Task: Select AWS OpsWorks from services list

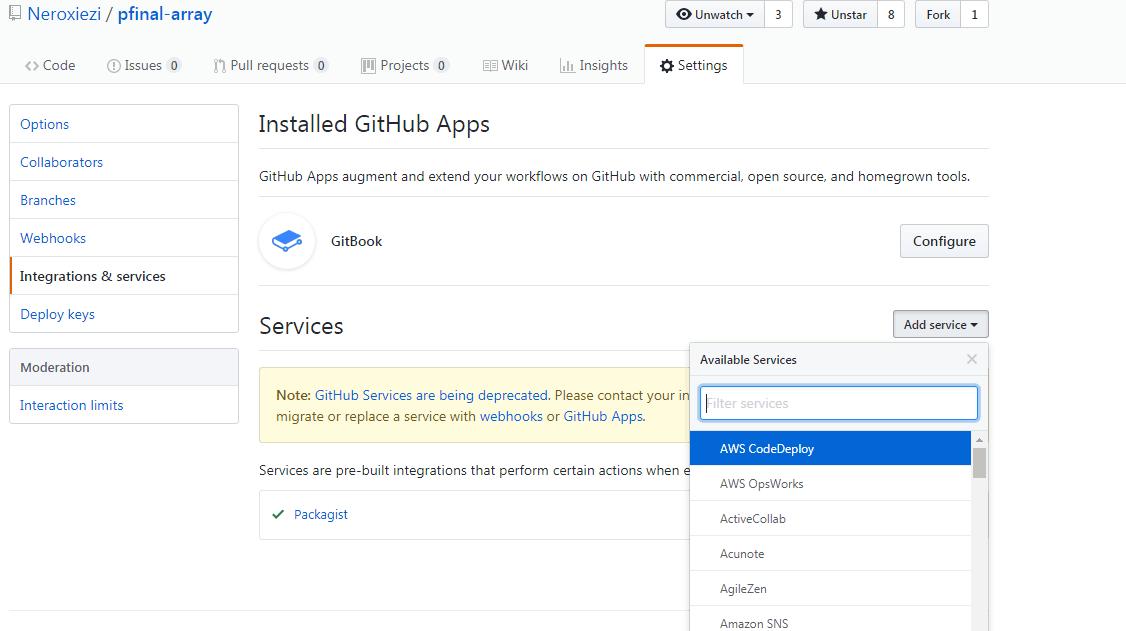Action: point(830,484)
